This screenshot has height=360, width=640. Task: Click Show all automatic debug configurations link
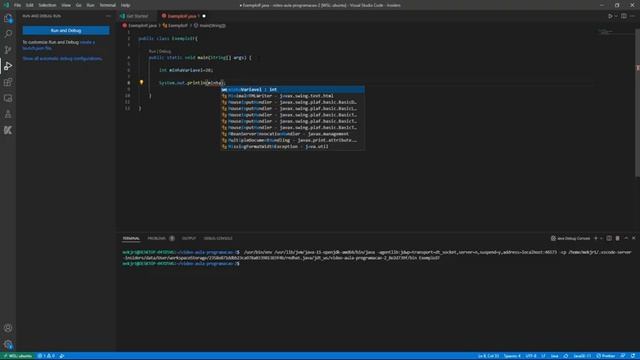(62, 58)
